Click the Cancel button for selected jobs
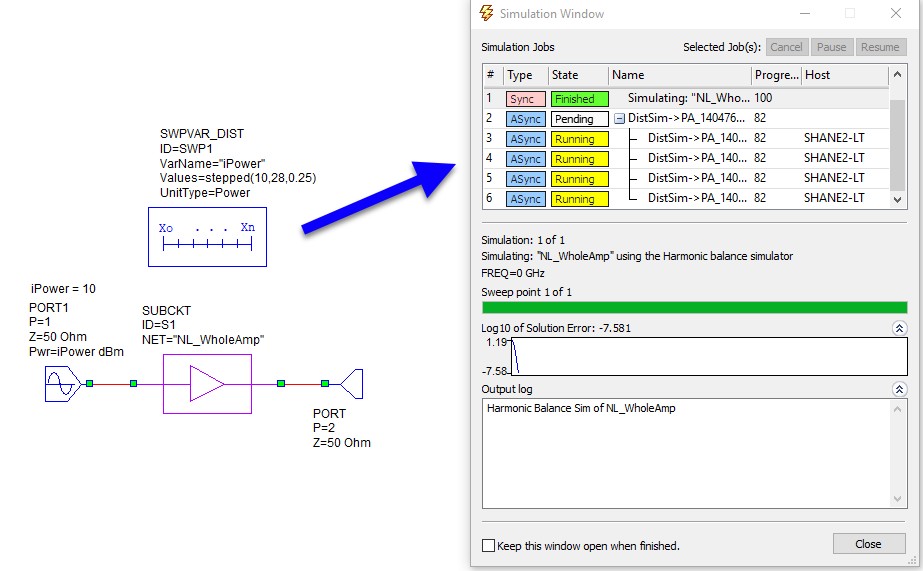Viewport: 923px width, 571px height. [x=786, y=47]
